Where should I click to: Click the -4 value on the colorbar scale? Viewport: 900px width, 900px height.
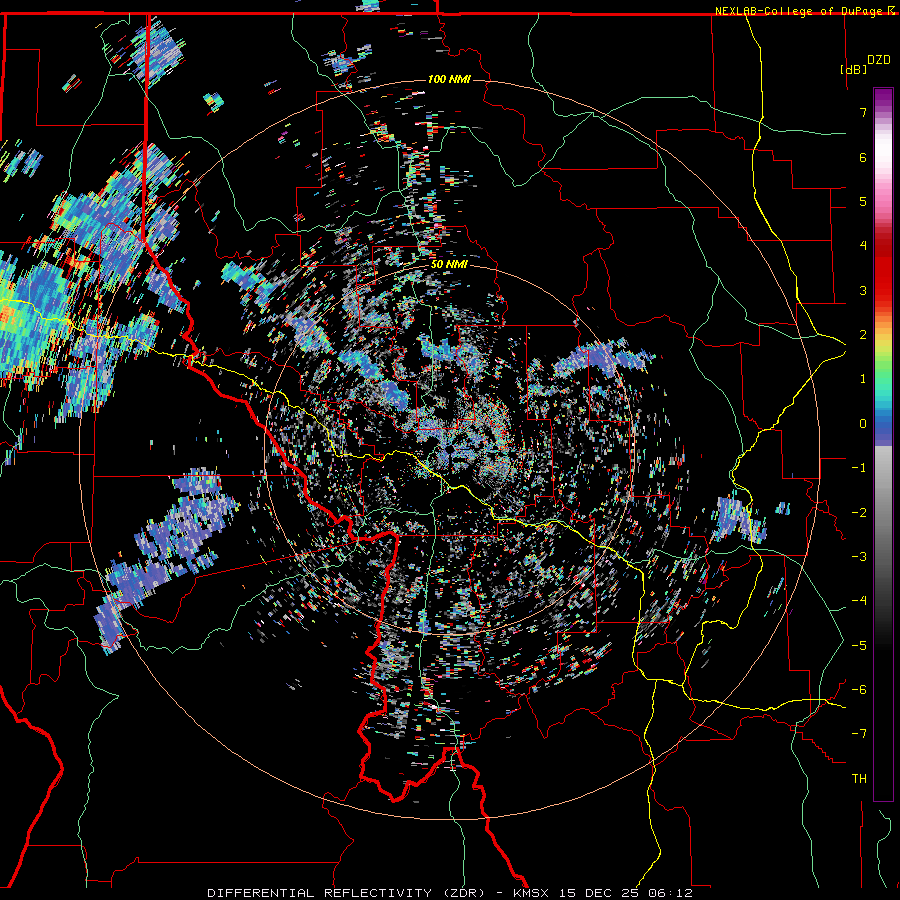pyautogui.click(x=859, y=601)
